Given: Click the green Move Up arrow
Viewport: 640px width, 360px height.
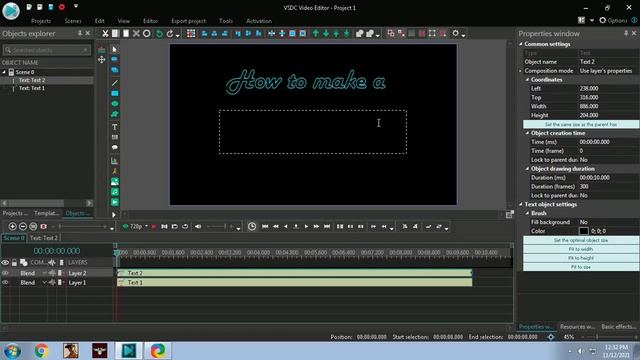Looking at the screenshot, I should [316, 33].
